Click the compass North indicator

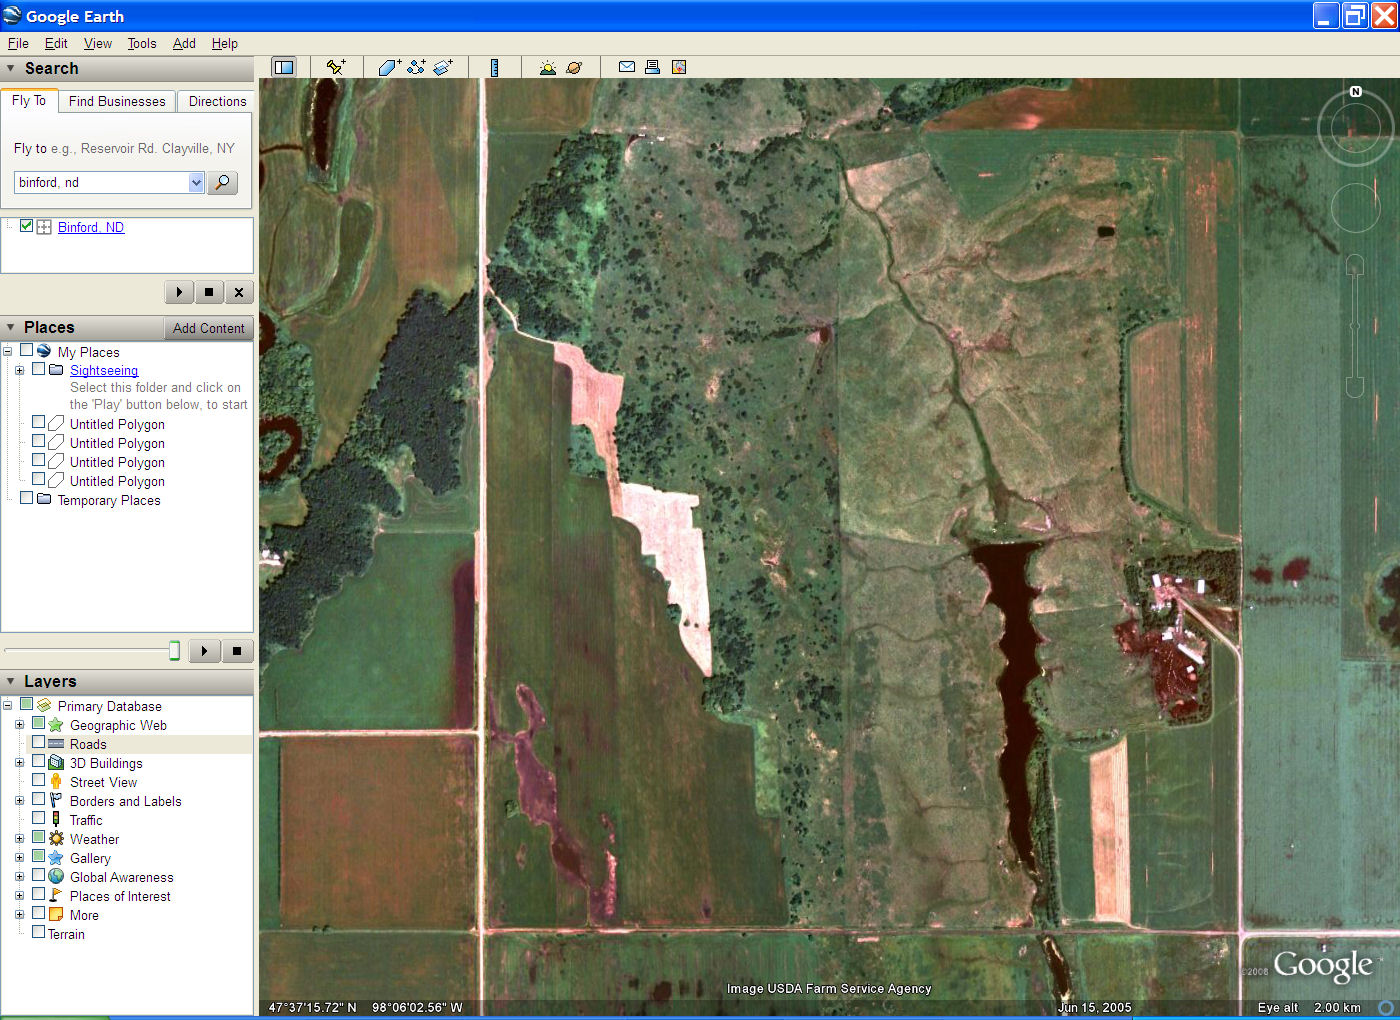(x=1356, y=91)
